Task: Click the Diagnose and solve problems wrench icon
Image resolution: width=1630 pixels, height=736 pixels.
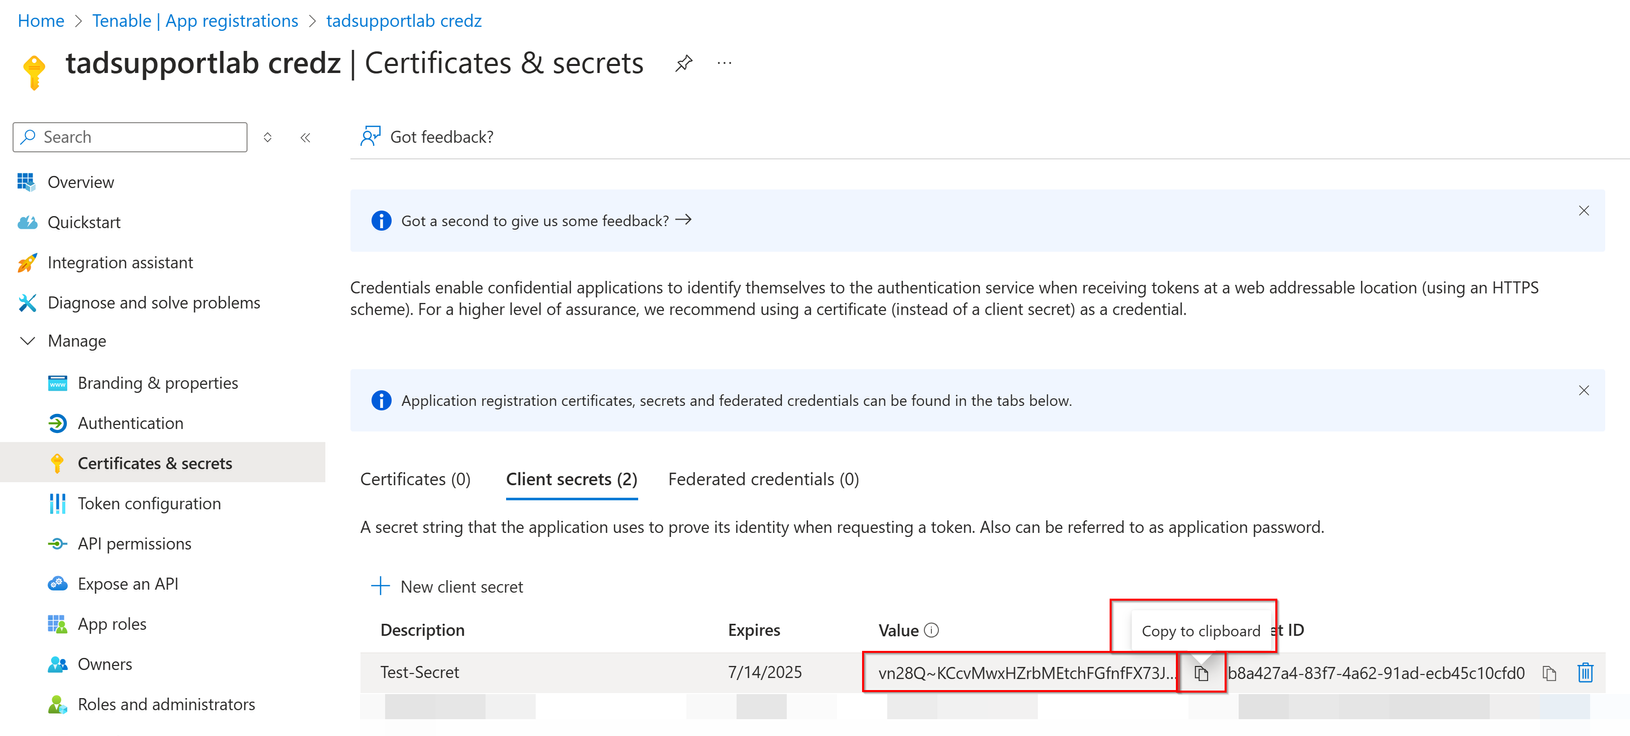Action: click(x=27, y=302)
